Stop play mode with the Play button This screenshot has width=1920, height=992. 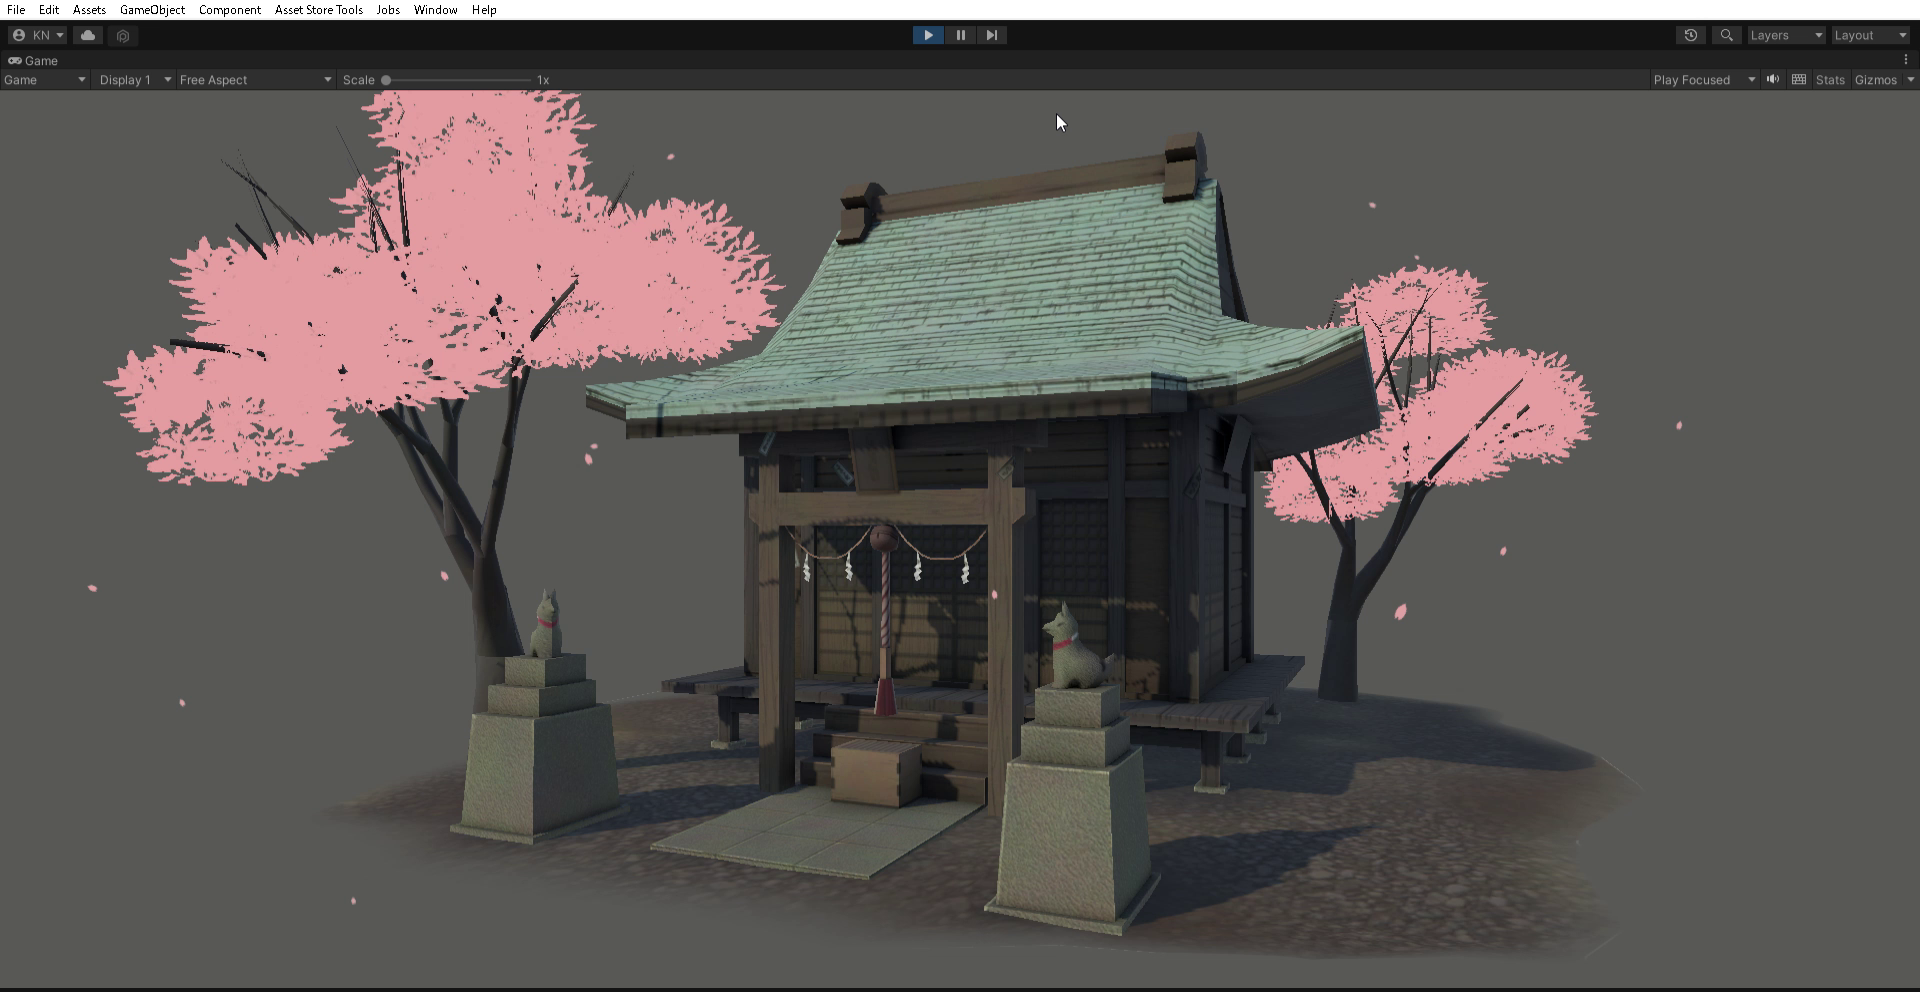[x=928, y=35]
